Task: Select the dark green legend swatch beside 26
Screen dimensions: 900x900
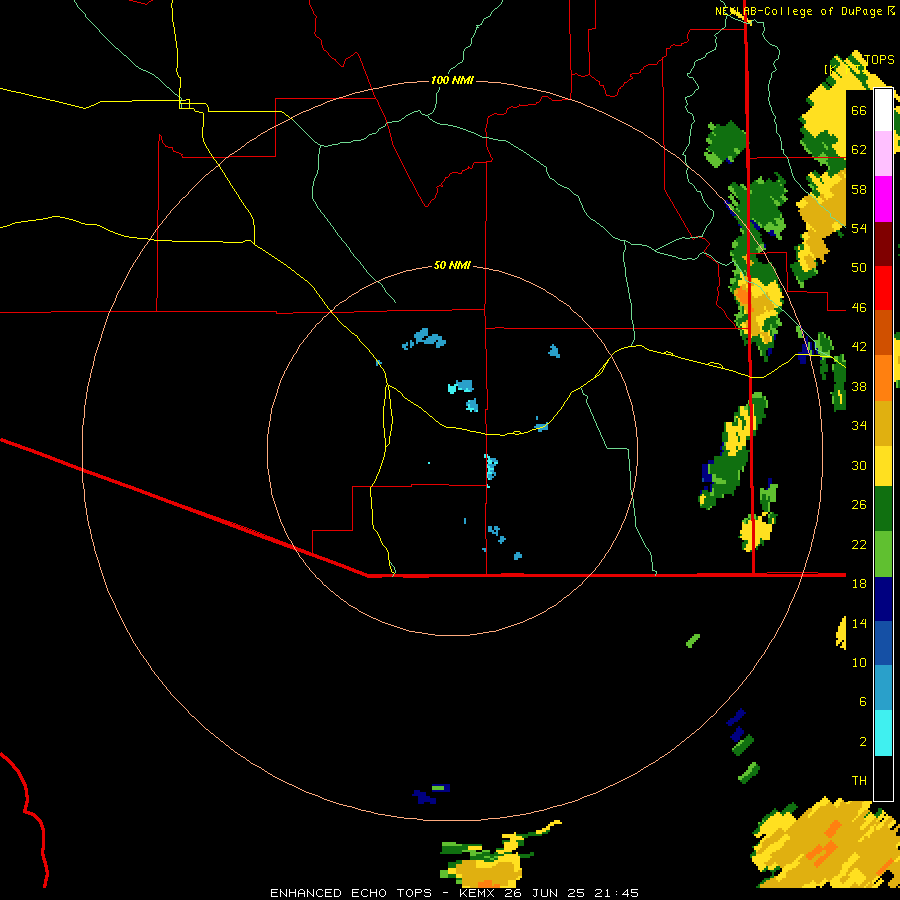Action: tap(883, 509)
